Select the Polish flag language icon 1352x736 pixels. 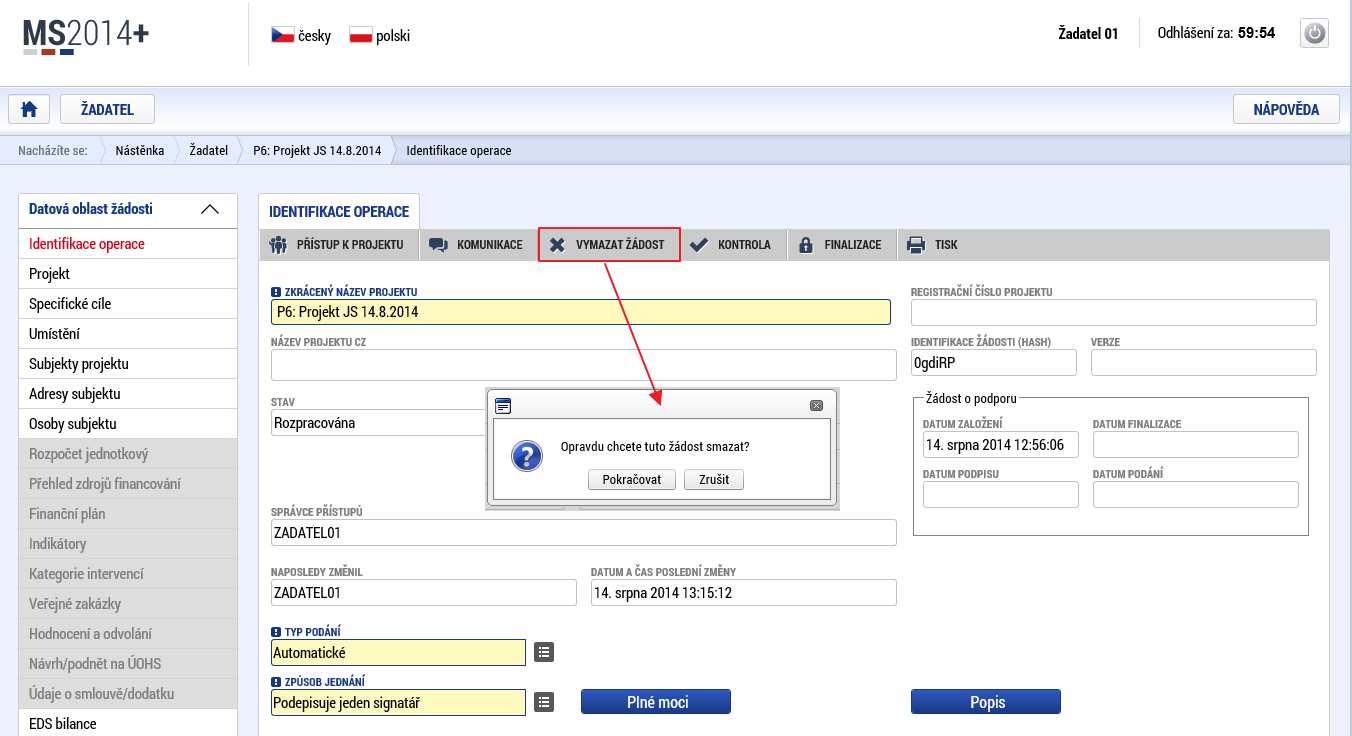point(360,35)
